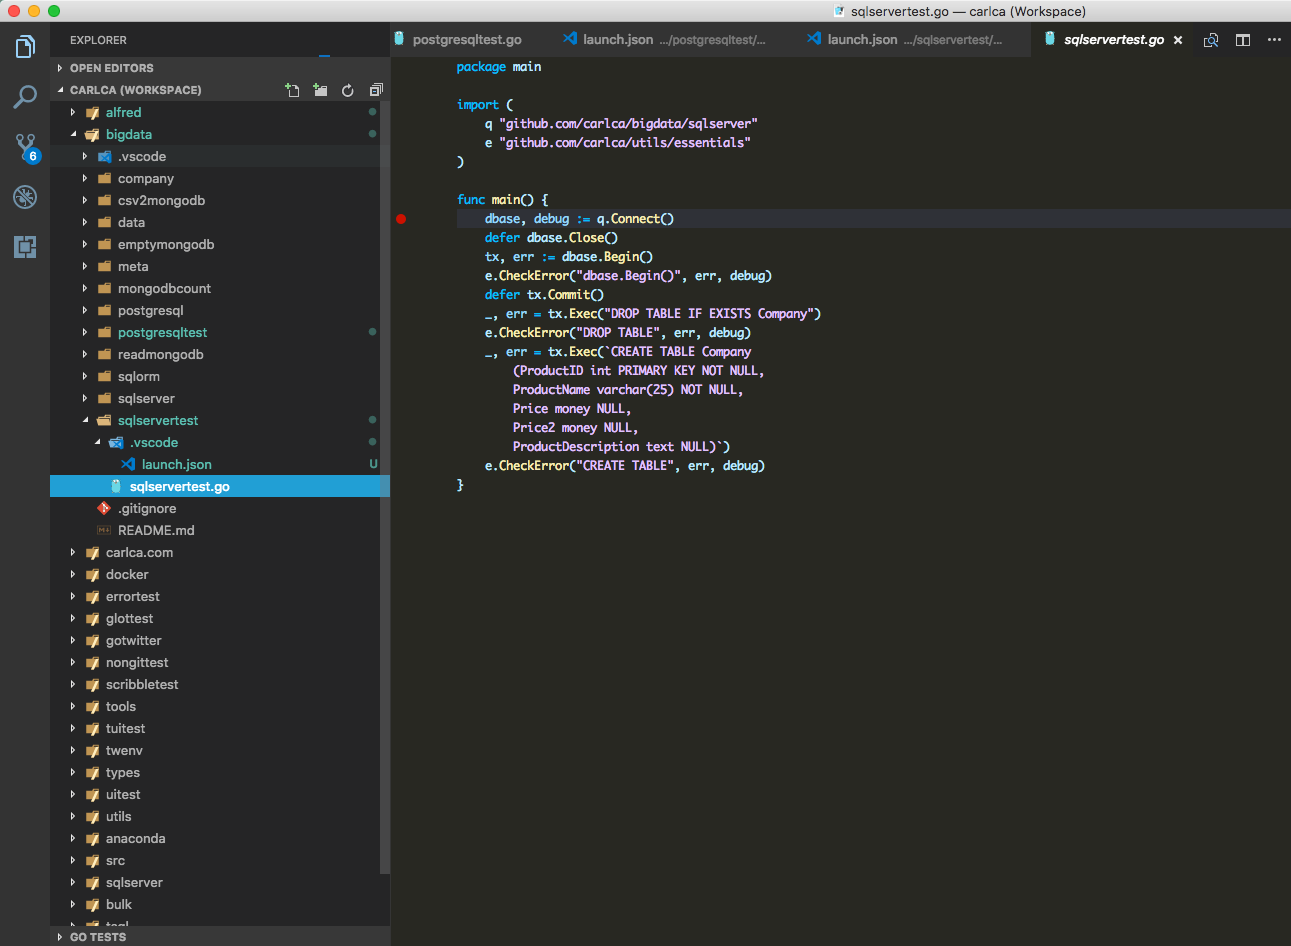Open the Search view in the activity bar
Viewport: 1291px width, 946px height.
click(25, 96)
